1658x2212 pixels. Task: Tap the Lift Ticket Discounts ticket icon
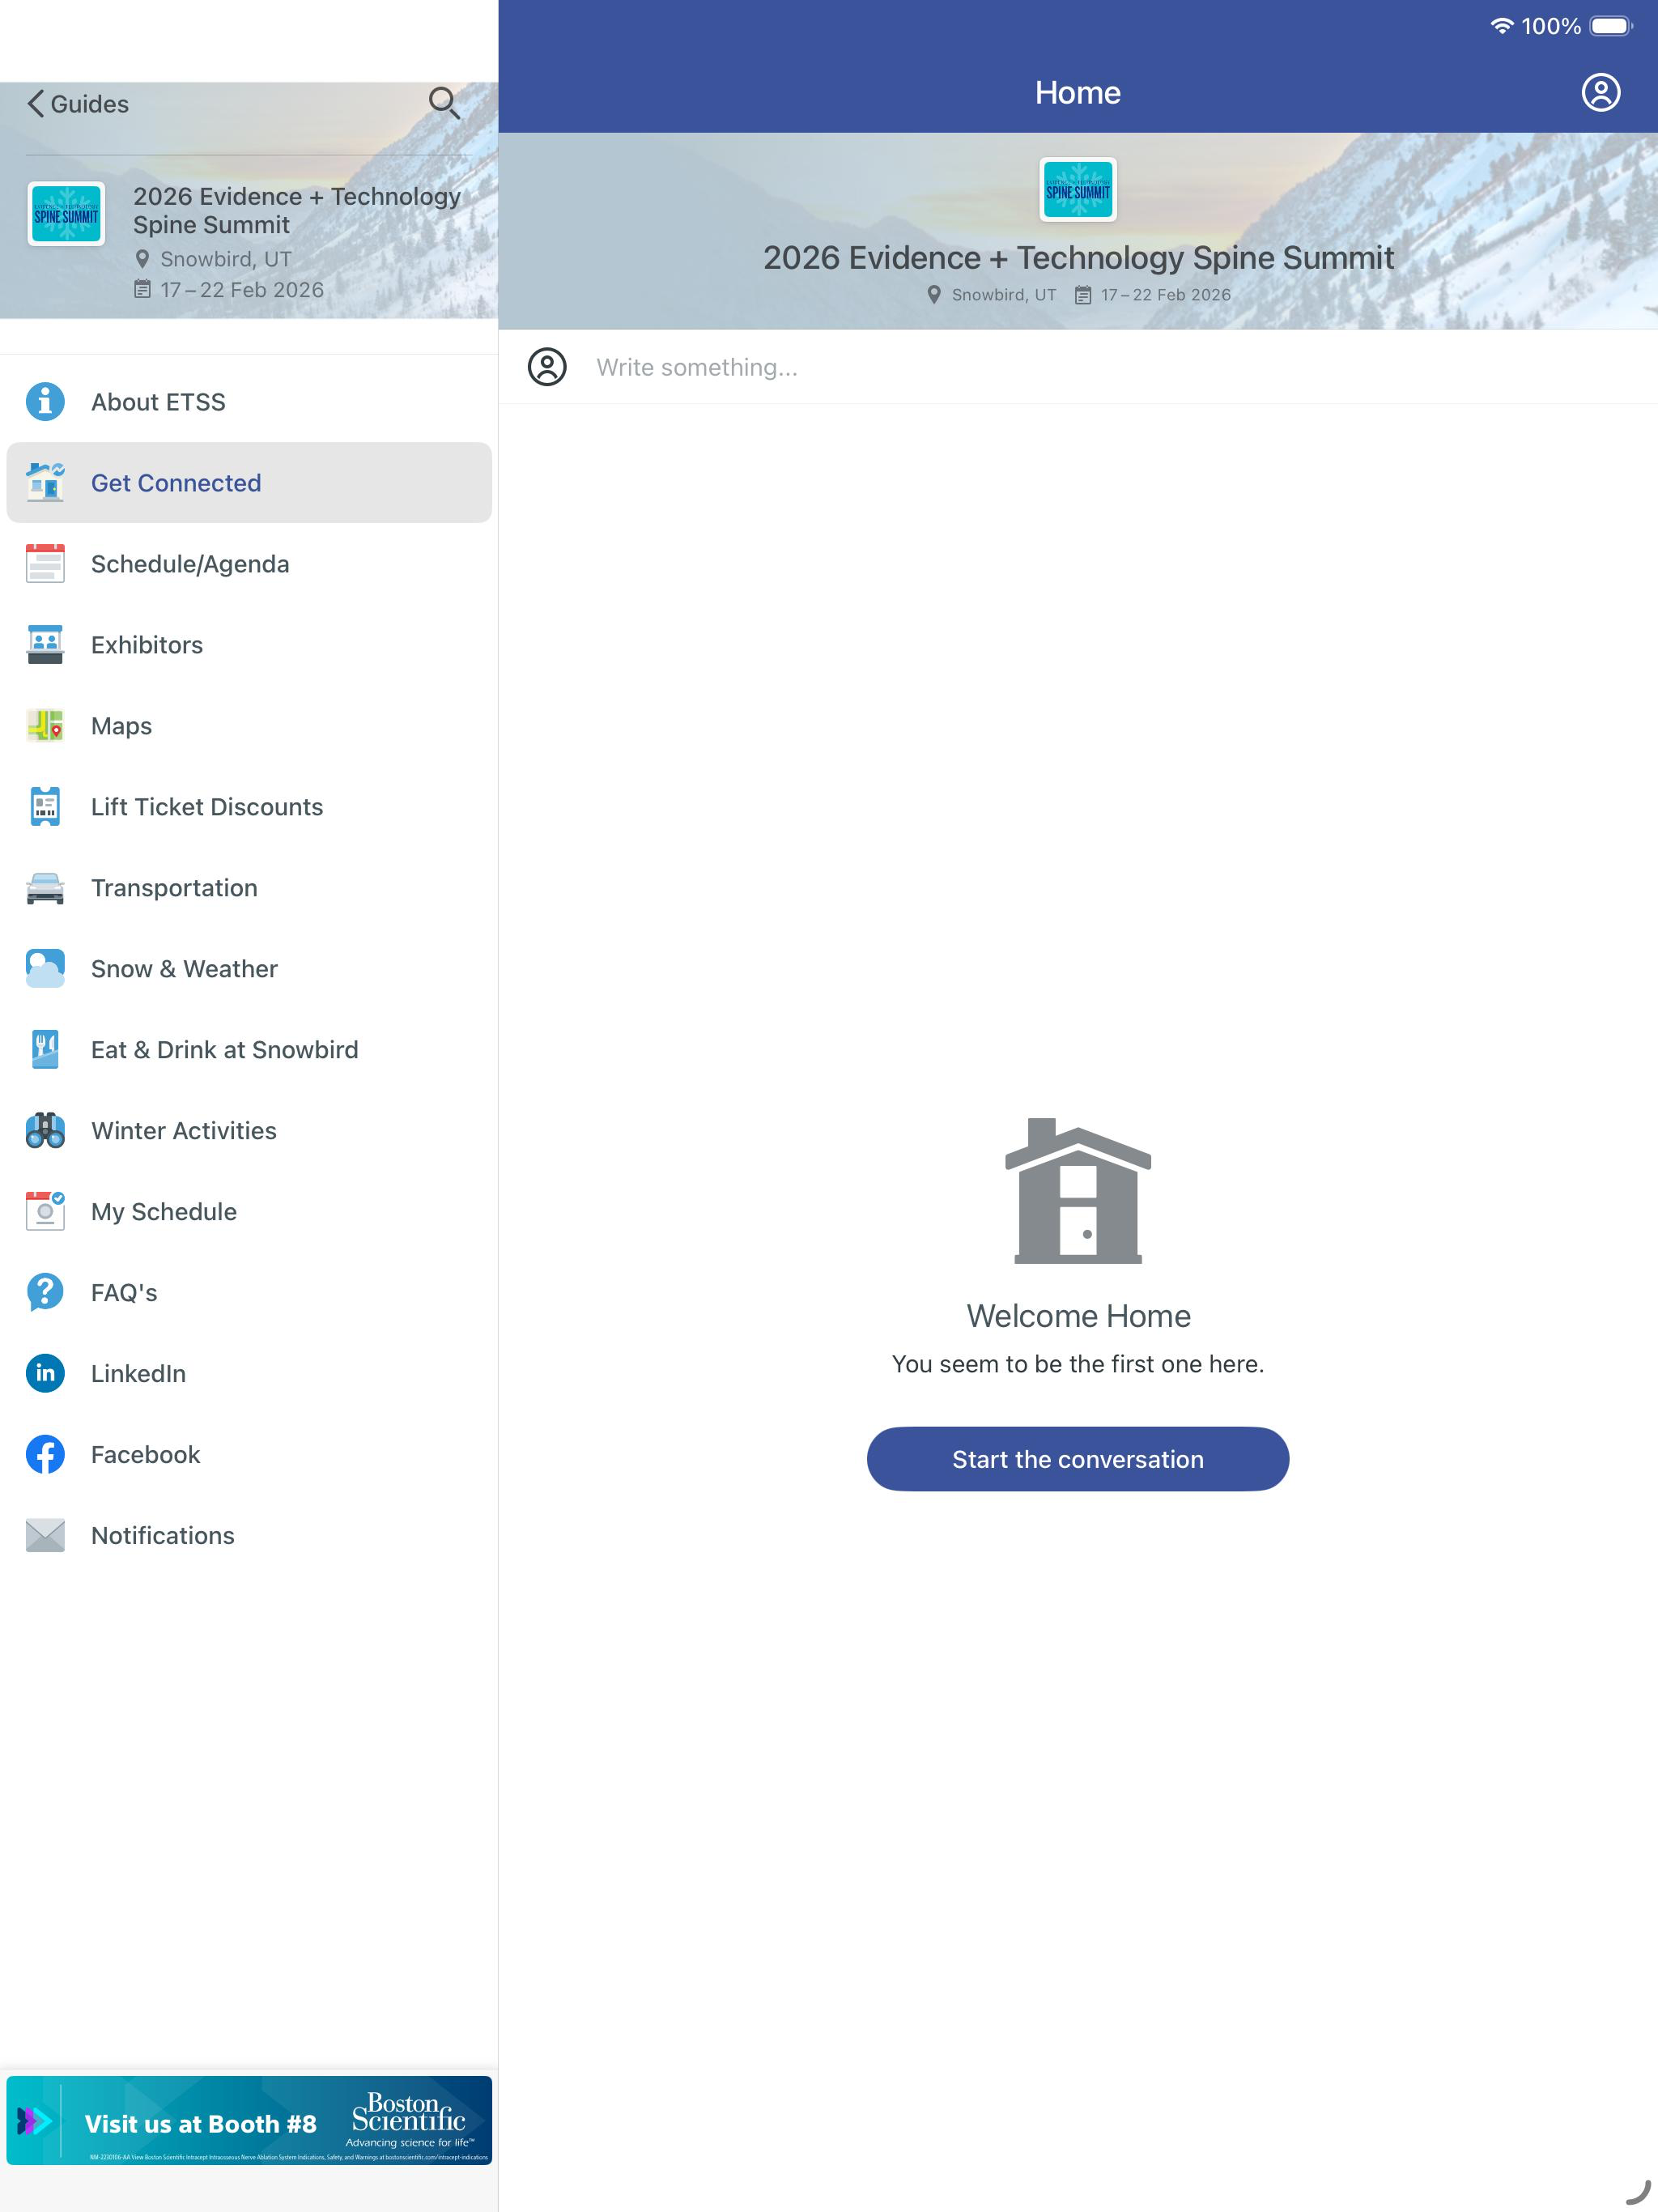tap(45, 807)
